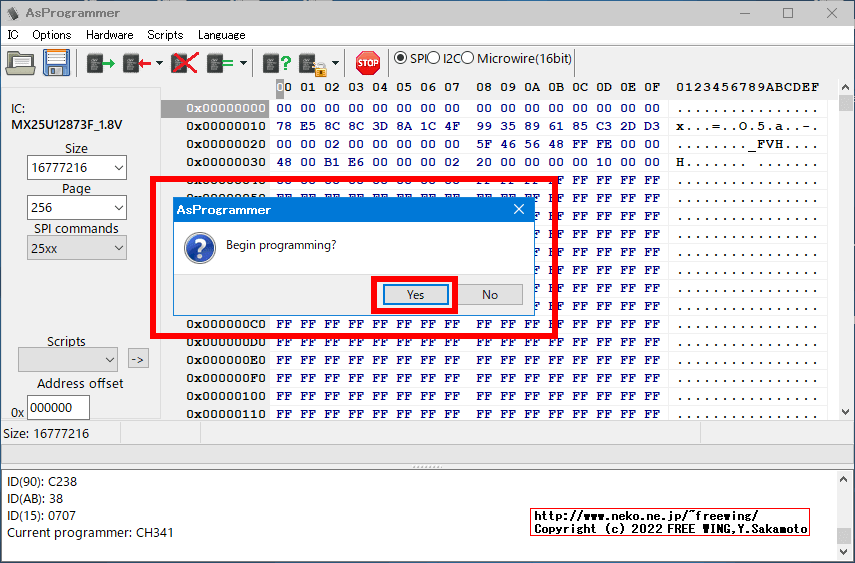
Task: Open the Scripts menu
Action: tap(165, 35)
